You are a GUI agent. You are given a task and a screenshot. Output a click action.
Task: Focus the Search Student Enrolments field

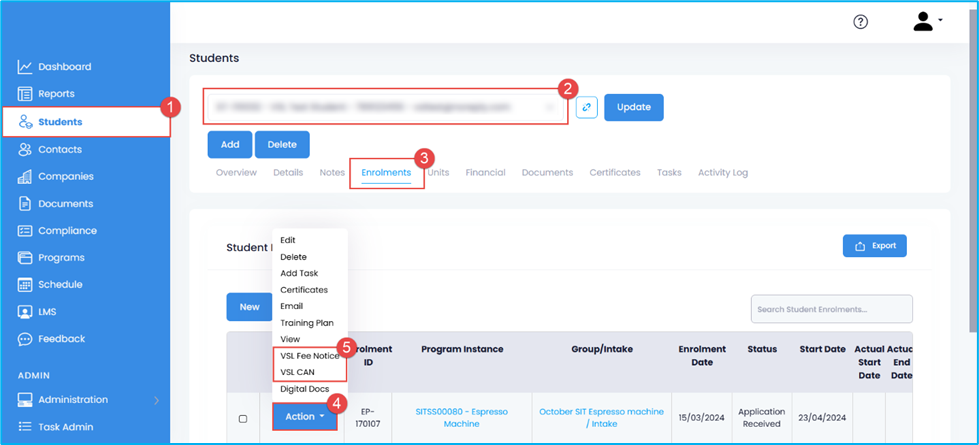click(831, 309)
